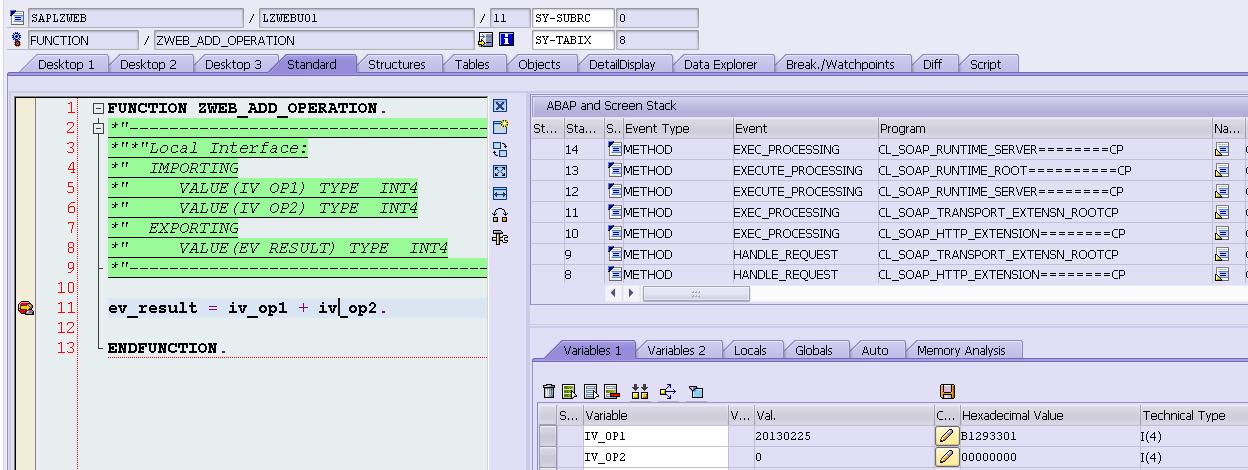Click the horizontal maximize tool icon
Viewport: 1248px width, 470px height.
500,193
